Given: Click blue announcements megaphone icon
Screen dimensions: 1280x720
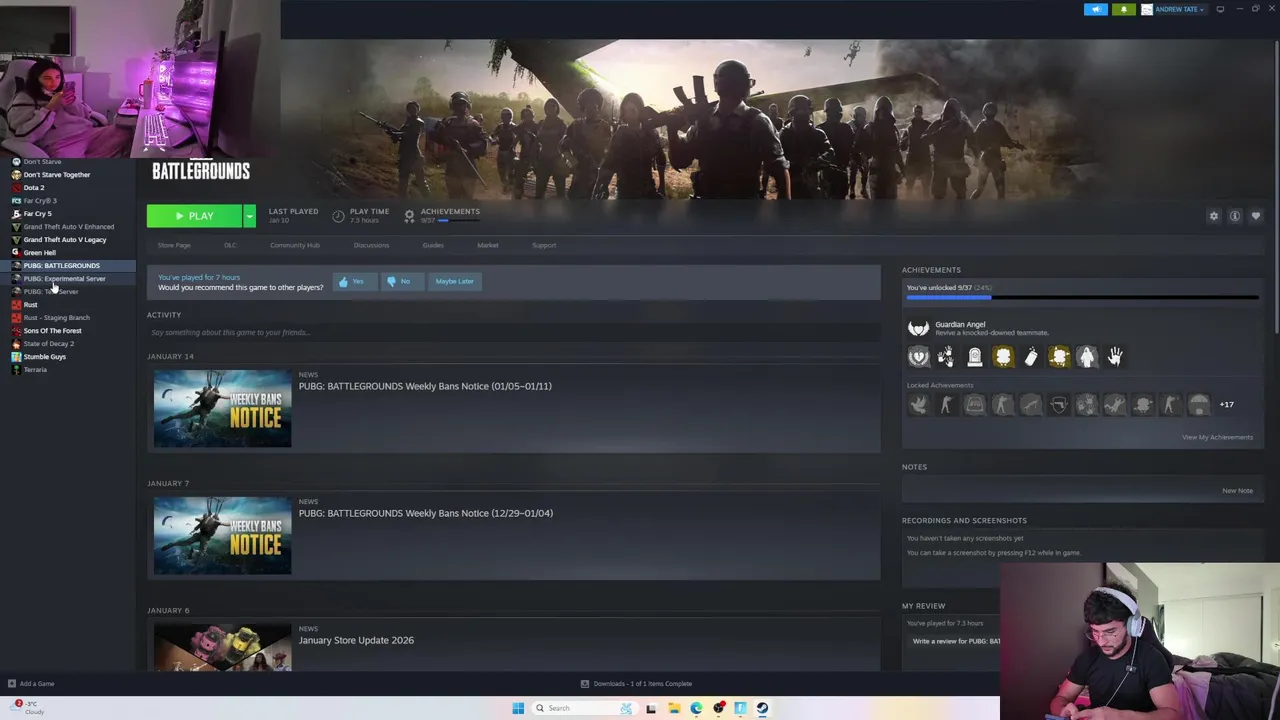Looking at the screenshot, I should pos(1096,9).
